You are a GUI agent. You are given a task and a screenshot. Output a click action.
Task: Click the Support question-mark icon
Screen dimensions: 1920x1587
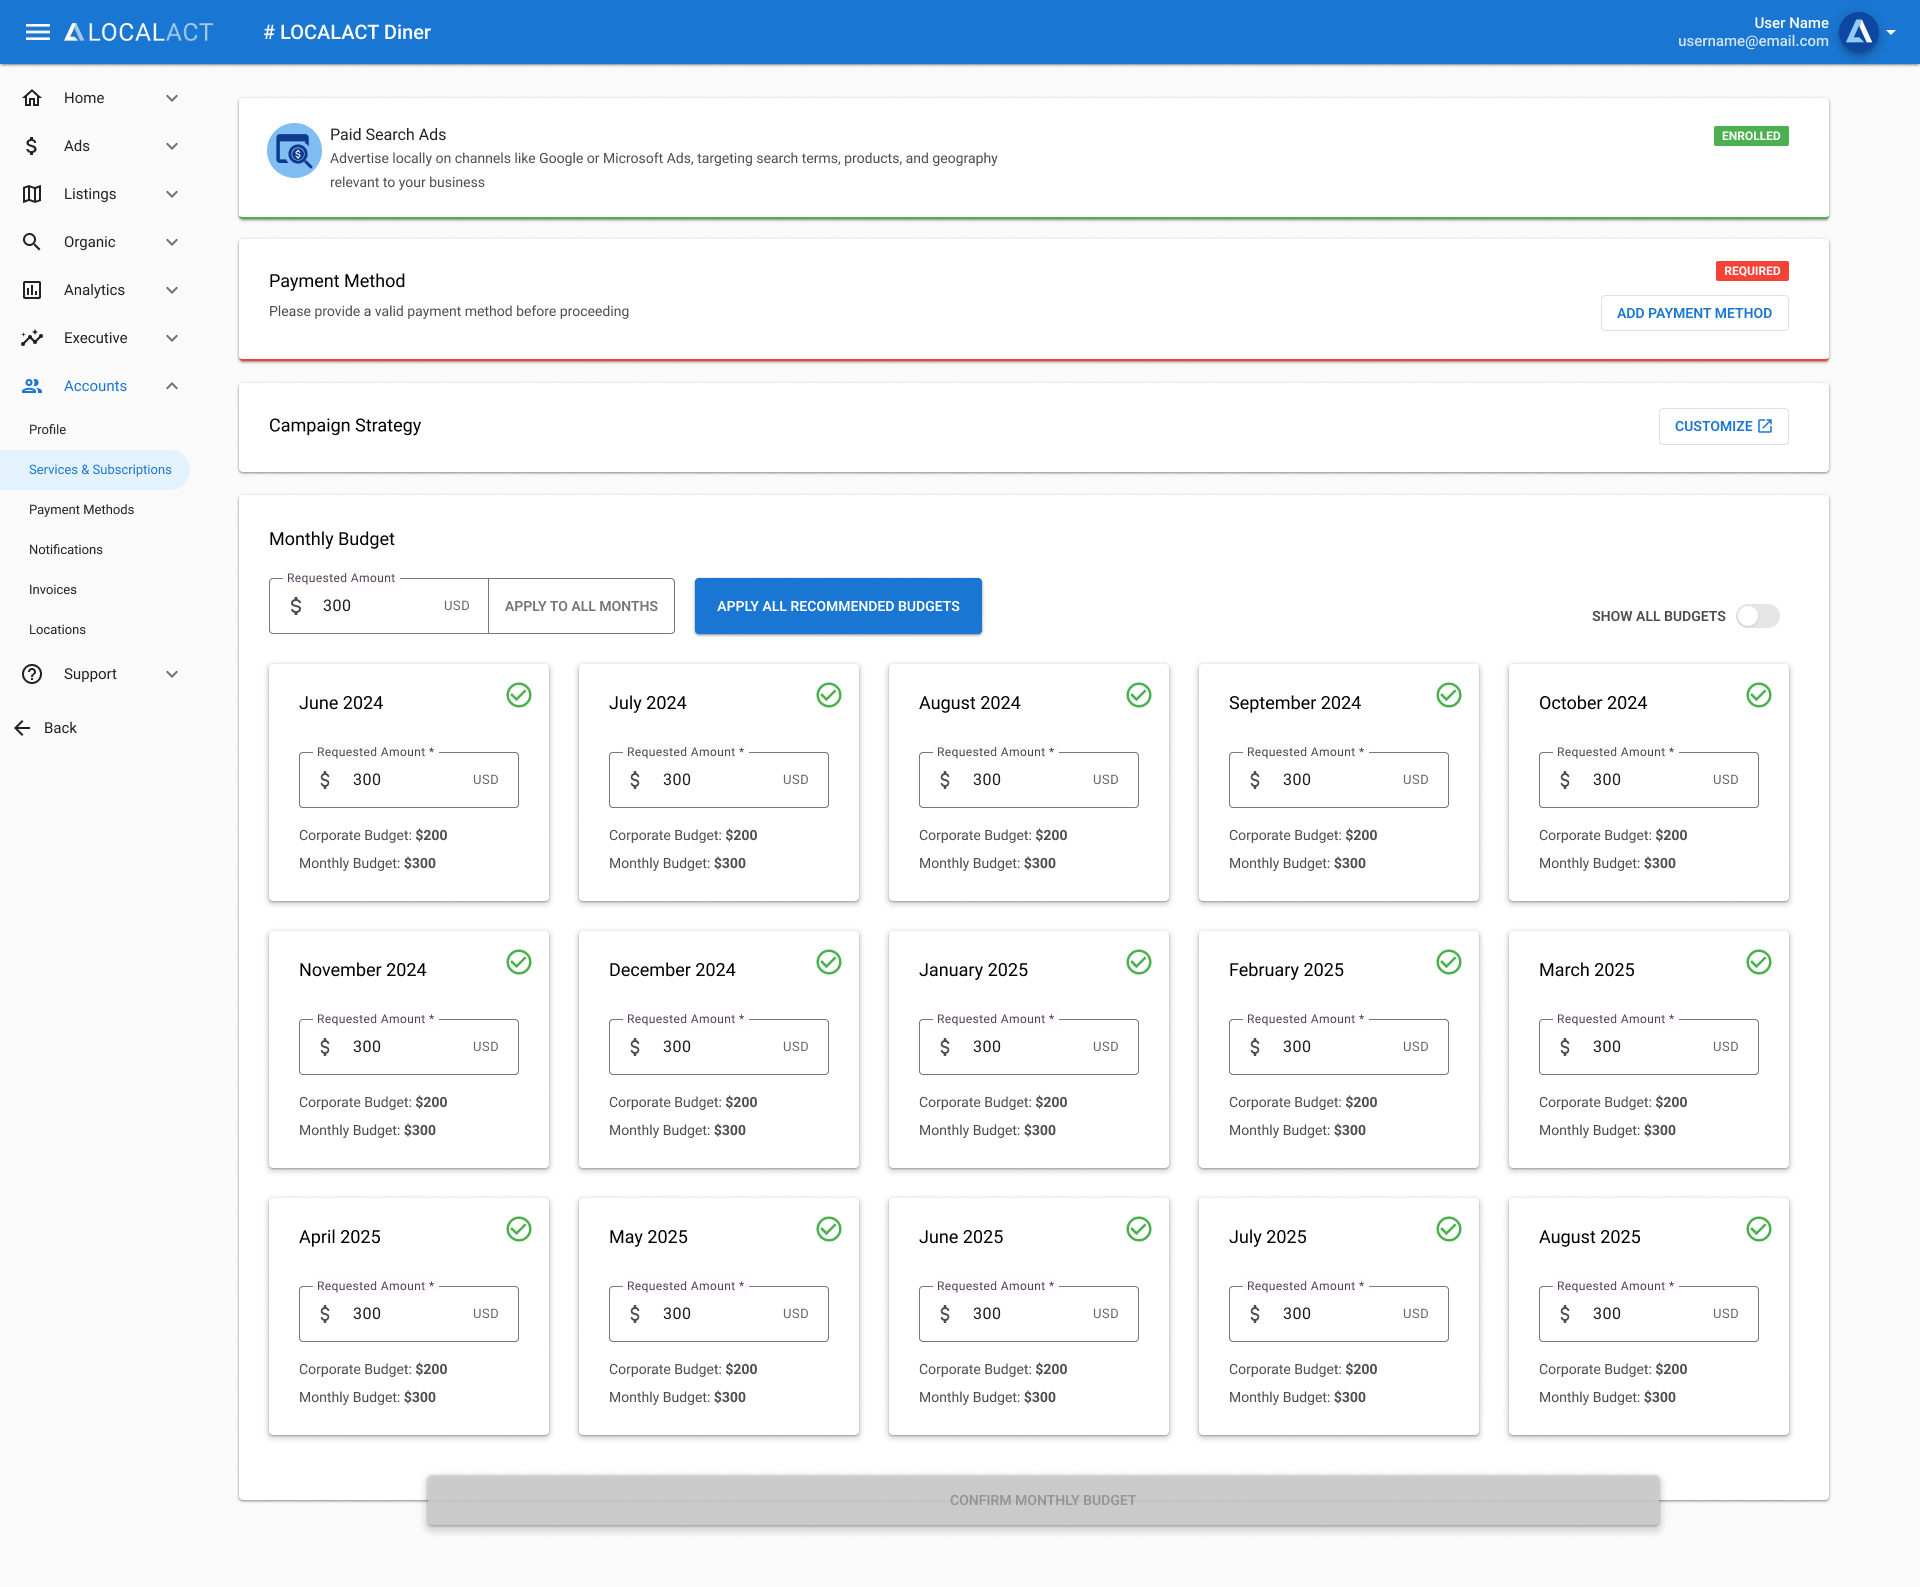[x=32, y=674]
